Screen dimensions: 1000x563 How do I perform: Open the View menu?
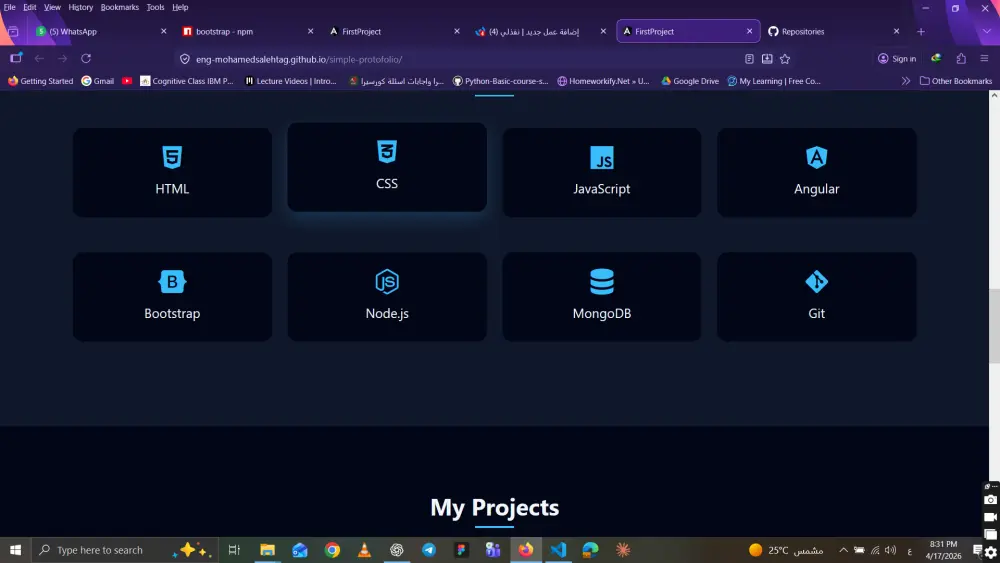coord(52,7)
